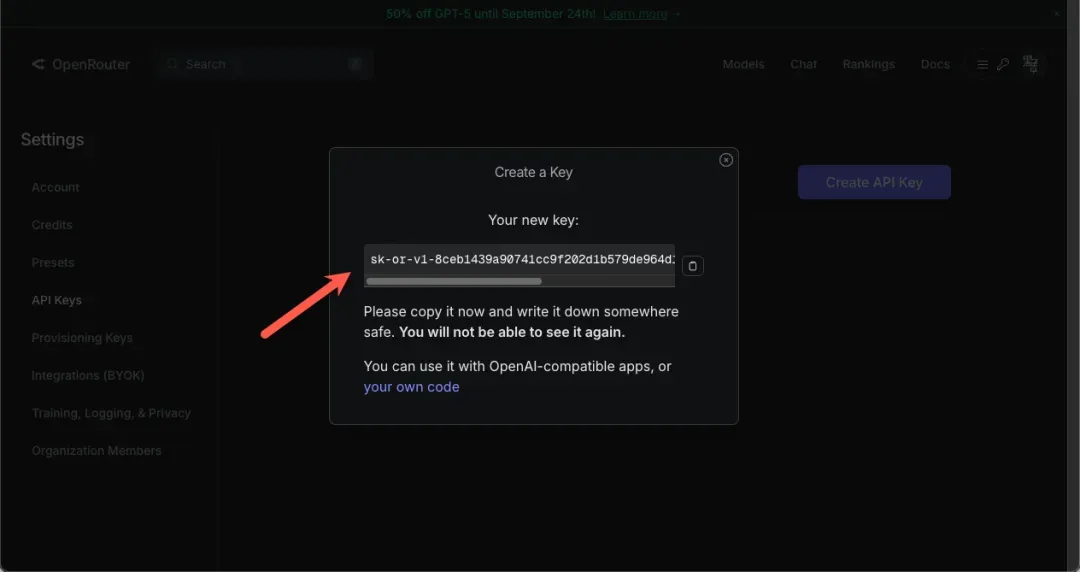1080x572 pixels.
Task: Click the horizontal scrollbar under the key
Action: [x=455, y=282]
